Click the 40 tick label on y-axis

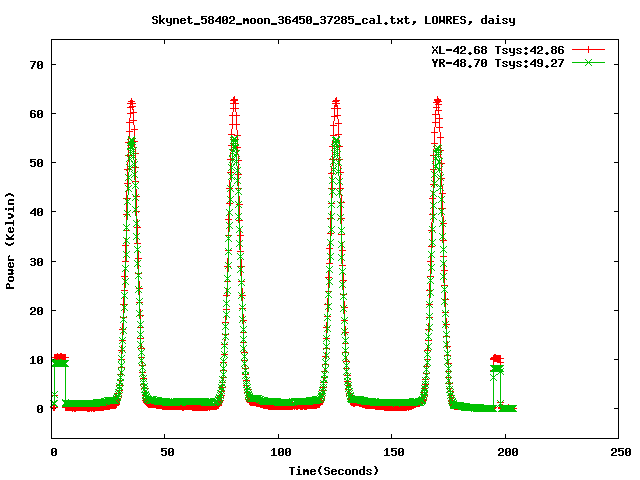tap(36, 212)
